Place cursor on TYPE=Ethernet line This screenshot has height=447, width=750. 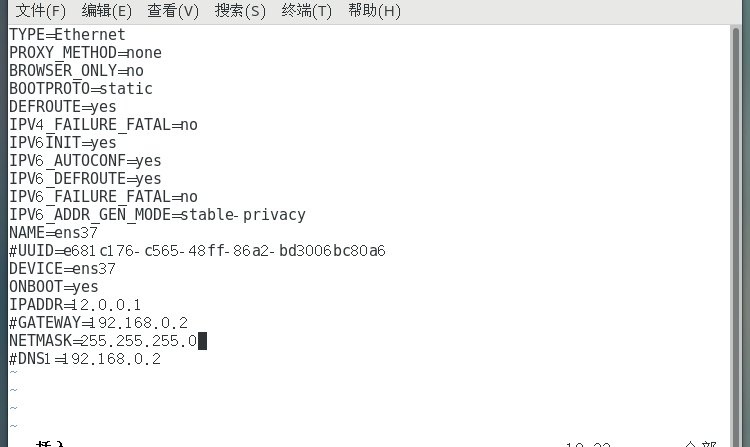coord(67,34)
